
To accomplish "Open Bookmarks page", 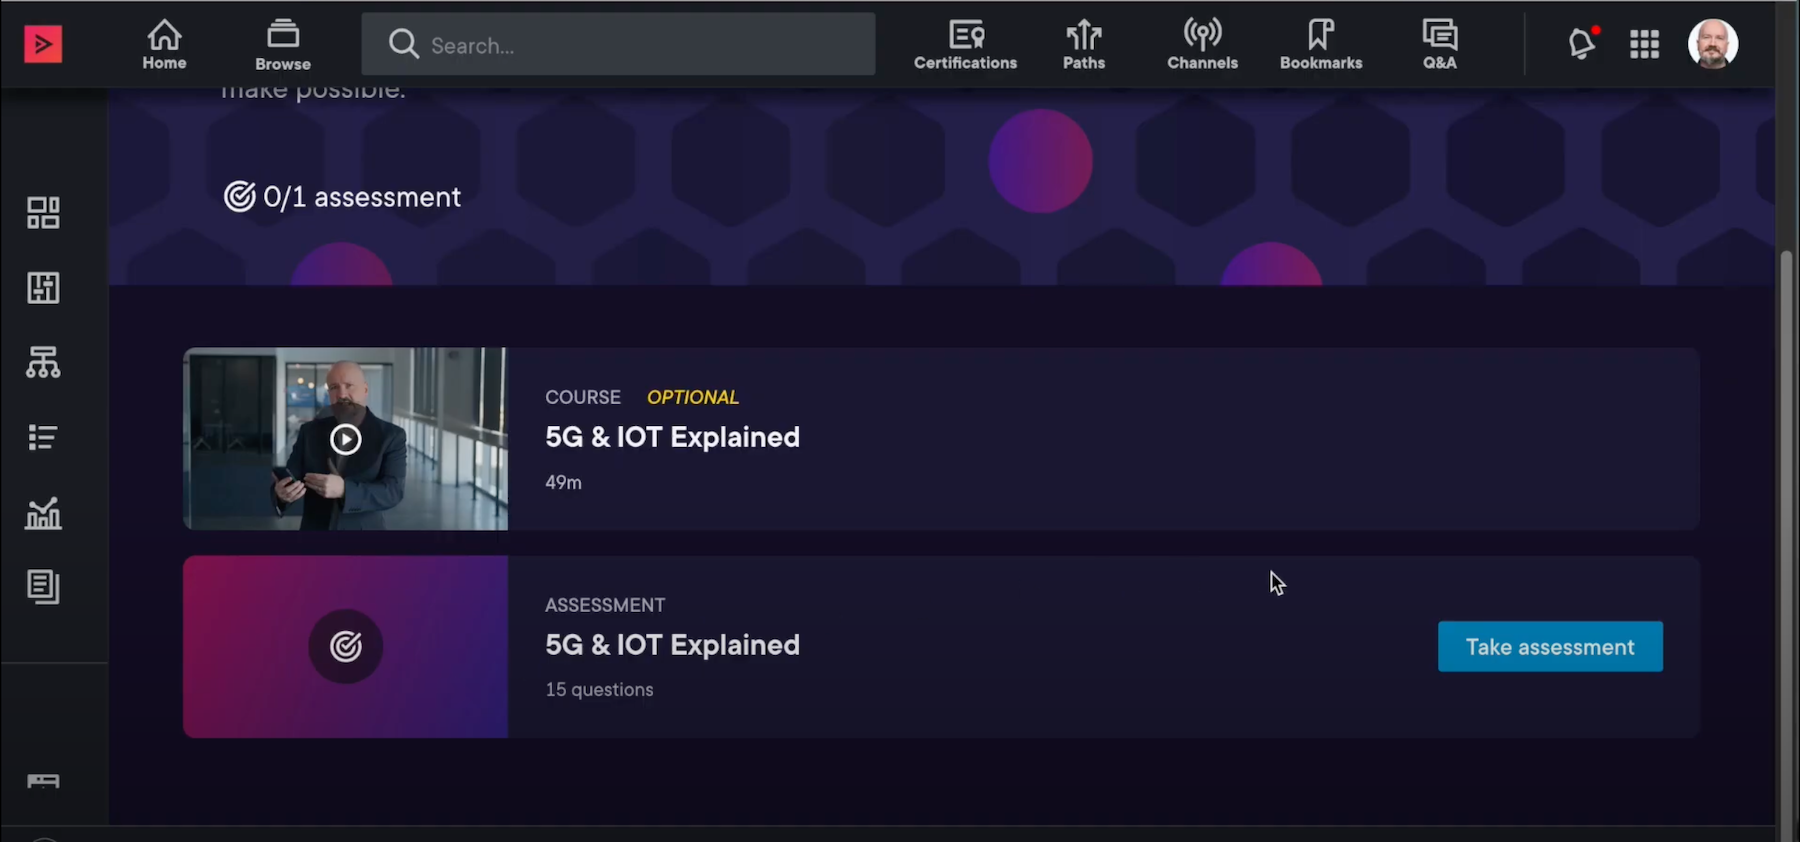I will tap(1321, 45).
